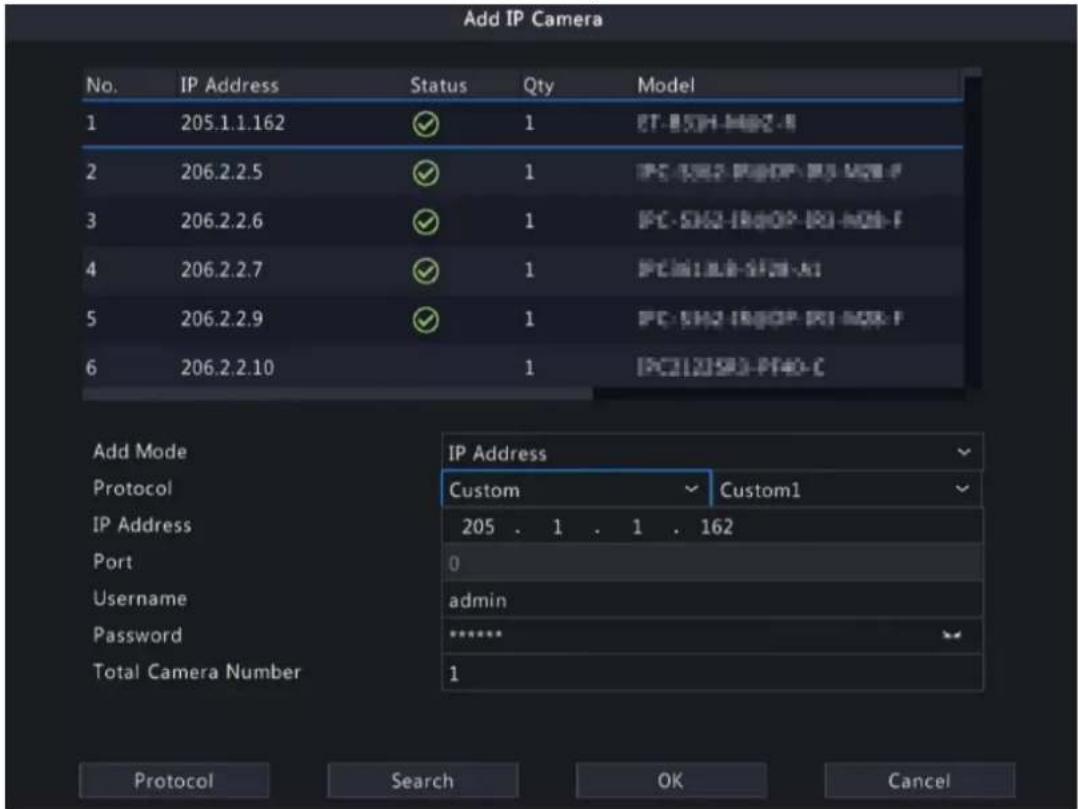Click the Search button
Viewport: 1078px width, 809px height.
tap(422, 781)
